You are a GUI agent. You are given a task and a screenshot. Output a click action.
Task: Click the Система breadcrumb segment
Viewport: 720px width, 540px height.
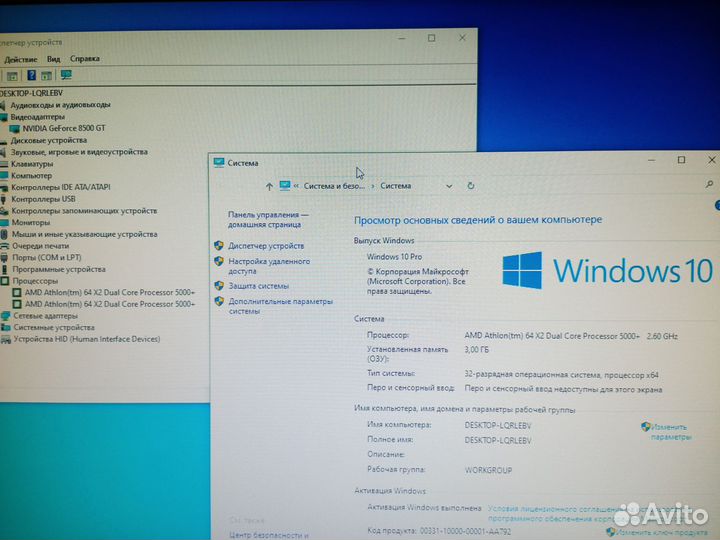396,186
